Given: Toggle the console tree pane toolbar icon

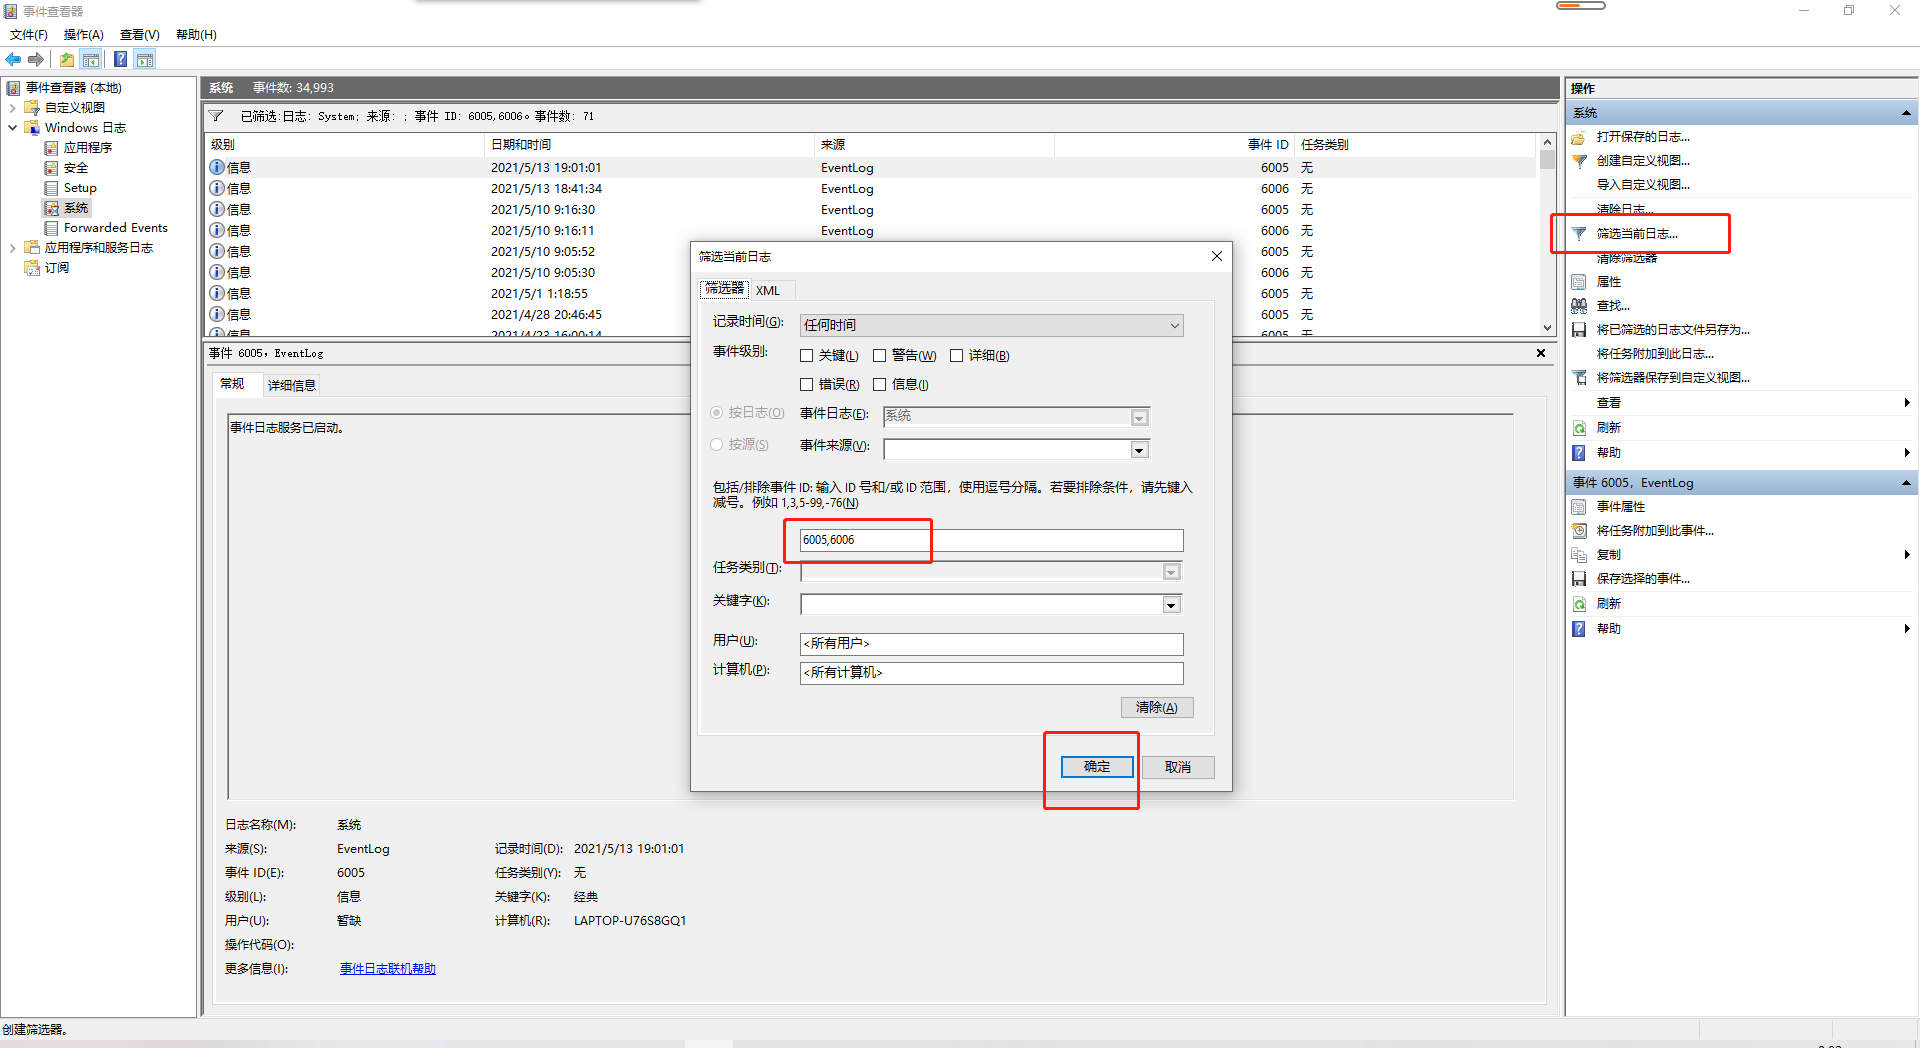Looking at the screenshot, I should 91,60.
